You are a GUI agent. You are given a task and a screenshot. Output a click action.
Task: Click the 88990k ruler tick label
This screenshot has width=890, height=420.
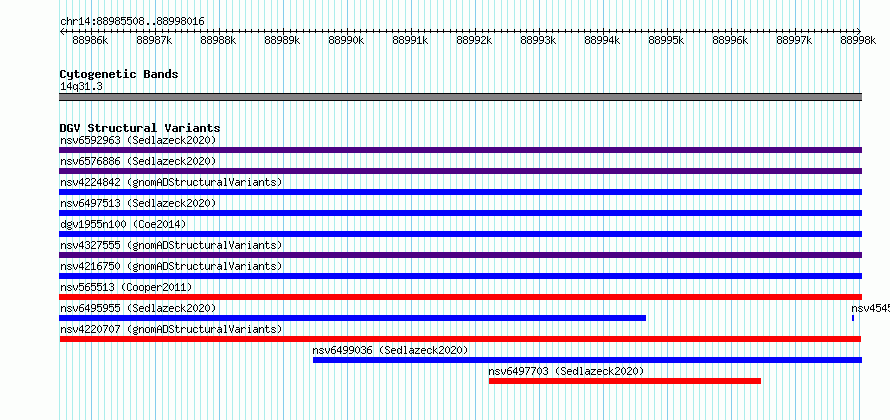(346, 40)
